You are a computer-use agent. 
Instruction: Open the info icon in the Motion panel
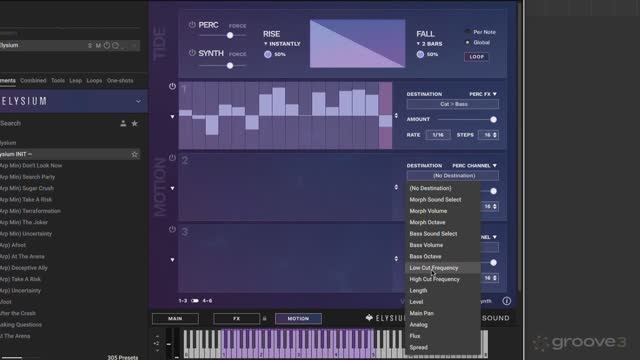pos(507,301)
